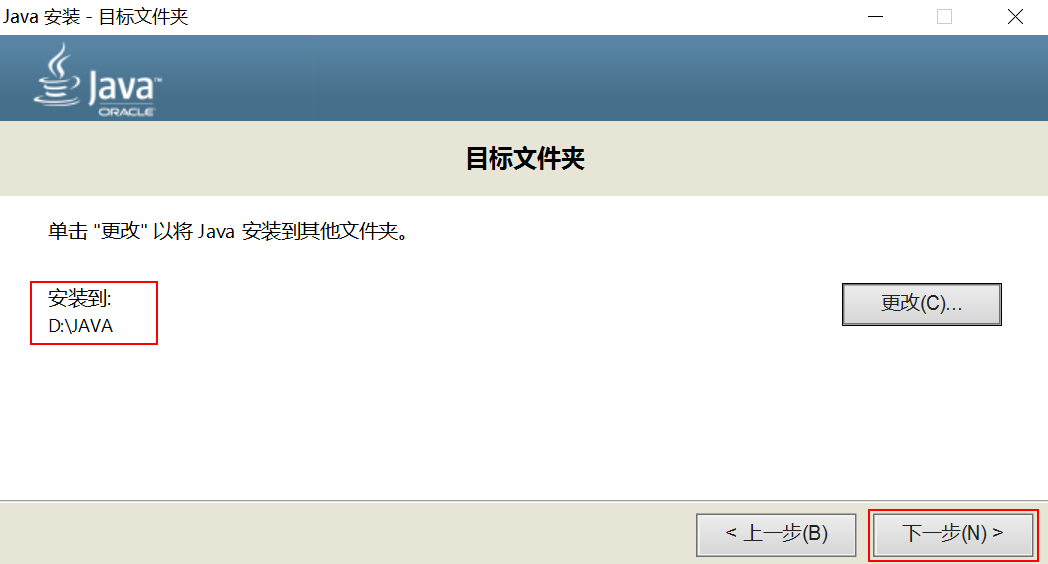1048x564 pixels.
Task: Minimize the Java 安装 window
Action: coord(876,17)
